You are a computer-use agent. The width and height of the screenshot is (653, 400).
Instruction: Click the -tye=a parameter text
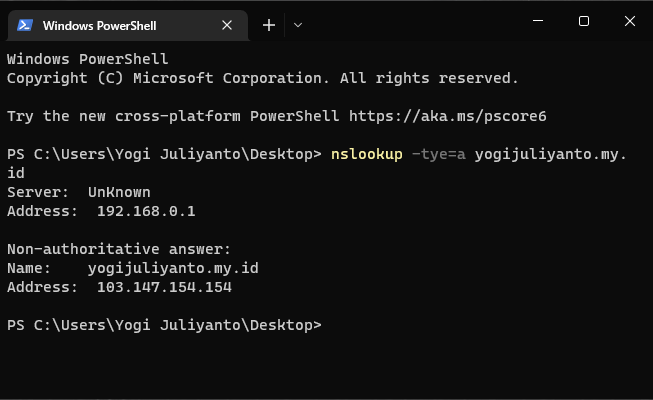pos(438,154)
